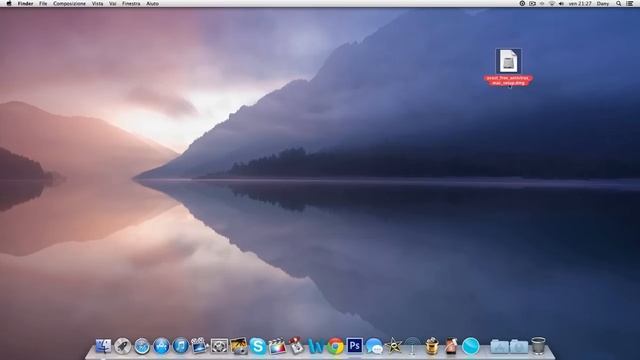Open the blue W app in Dock
This screenshot has width=640, height=360.
[316, 346]
